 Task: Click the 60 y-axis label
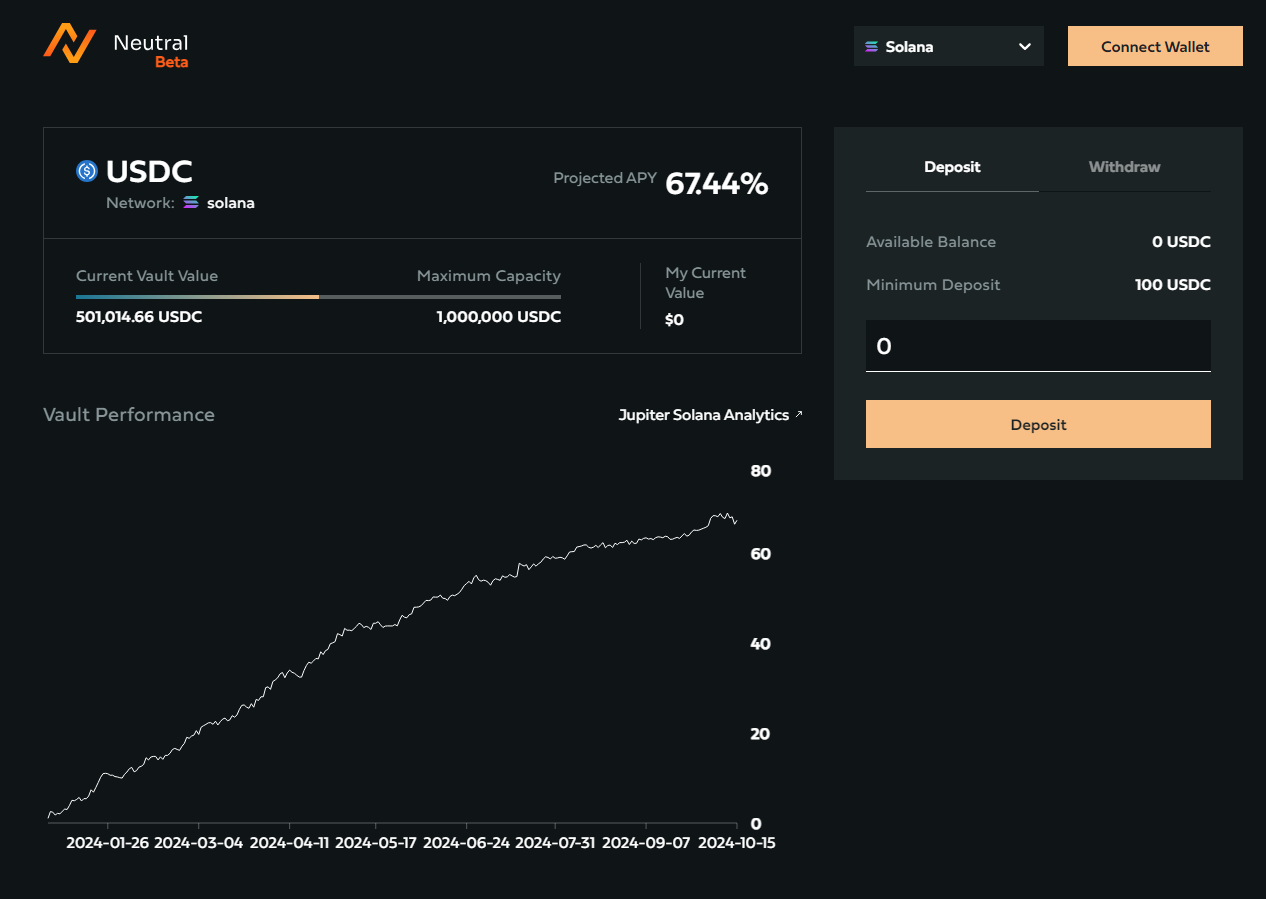760,554
